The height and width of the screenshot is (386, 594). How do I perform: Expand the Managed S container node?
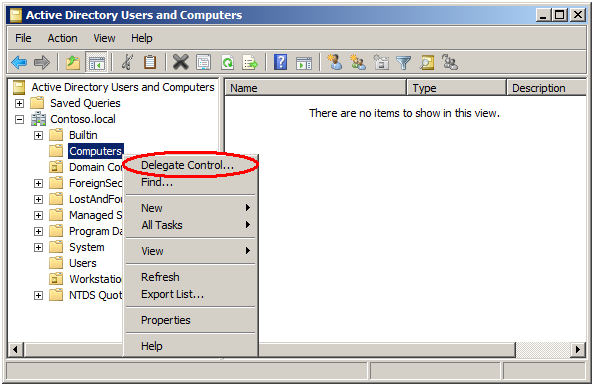[38, 215]
